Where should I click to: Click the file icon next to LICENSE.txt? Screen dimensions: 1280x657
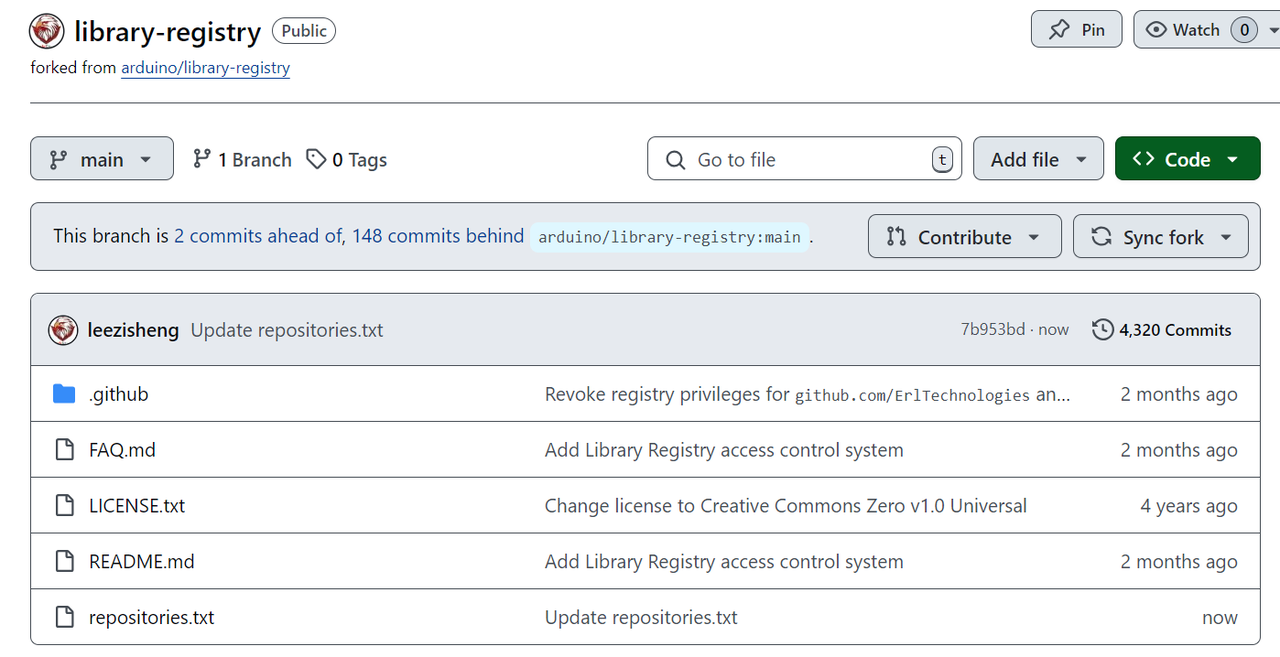click(x=64, y=506)
